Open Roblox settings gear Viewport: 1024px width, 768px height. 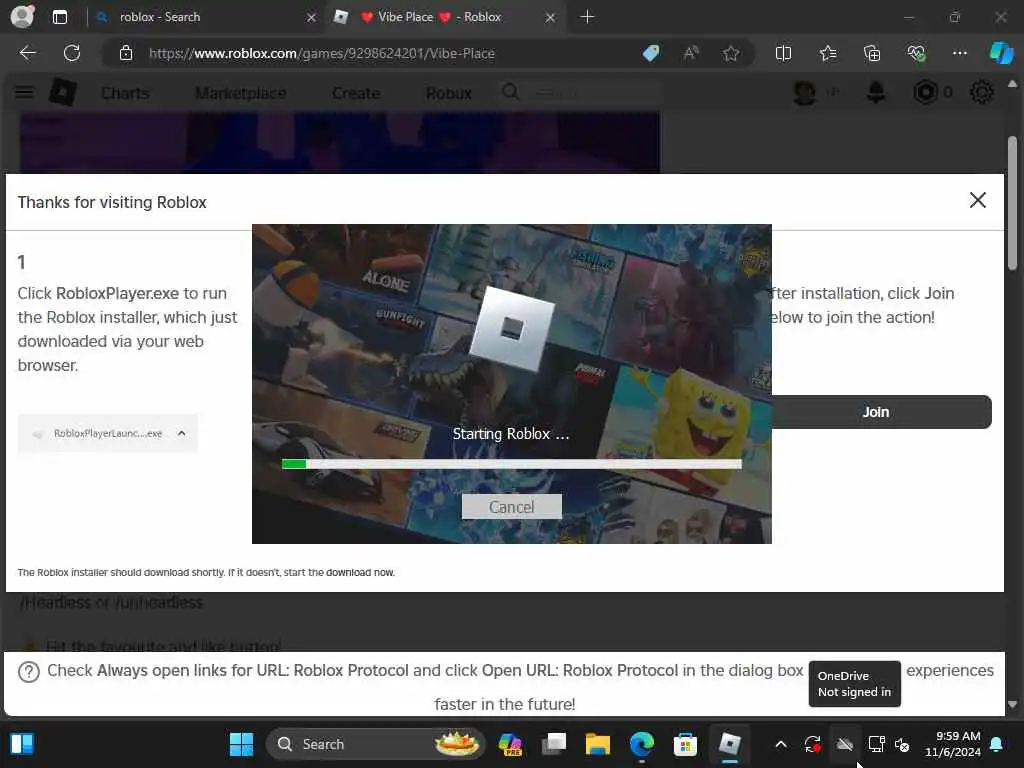[x=981, y=93]
